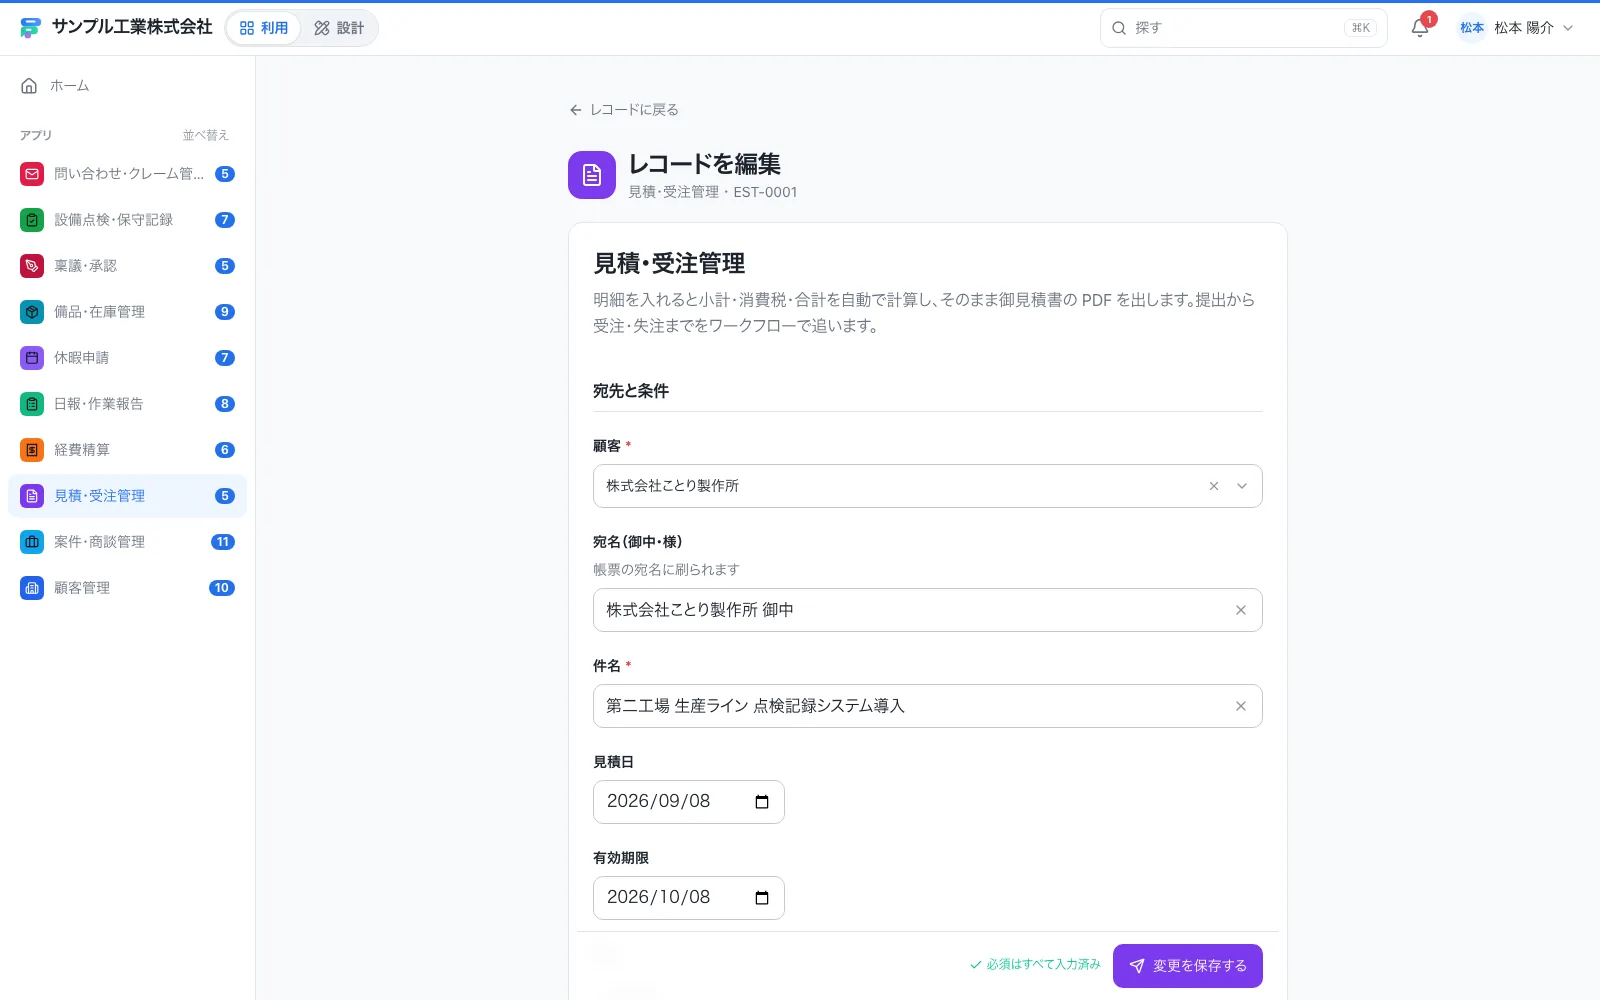1600x1000 pixels.
Task: Click the 顧客 combo box
Action: (928, 486)
